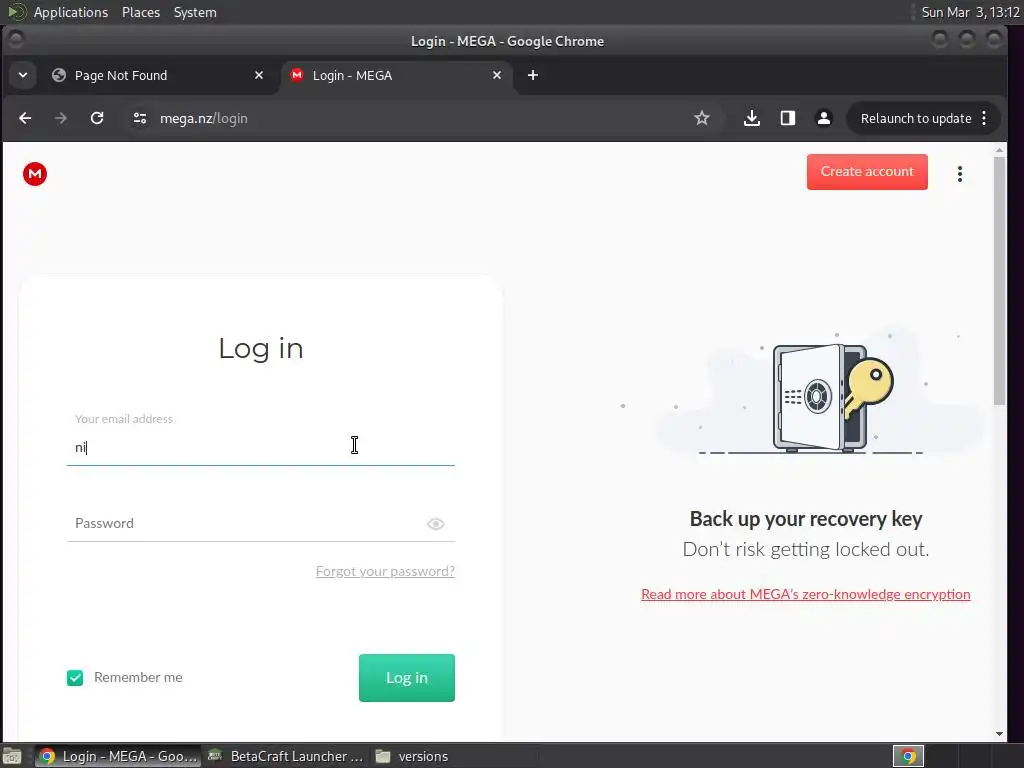Expand the tab search dropdown arrow
Viewport: 1024px width, 768px height.
pos(23,75)
